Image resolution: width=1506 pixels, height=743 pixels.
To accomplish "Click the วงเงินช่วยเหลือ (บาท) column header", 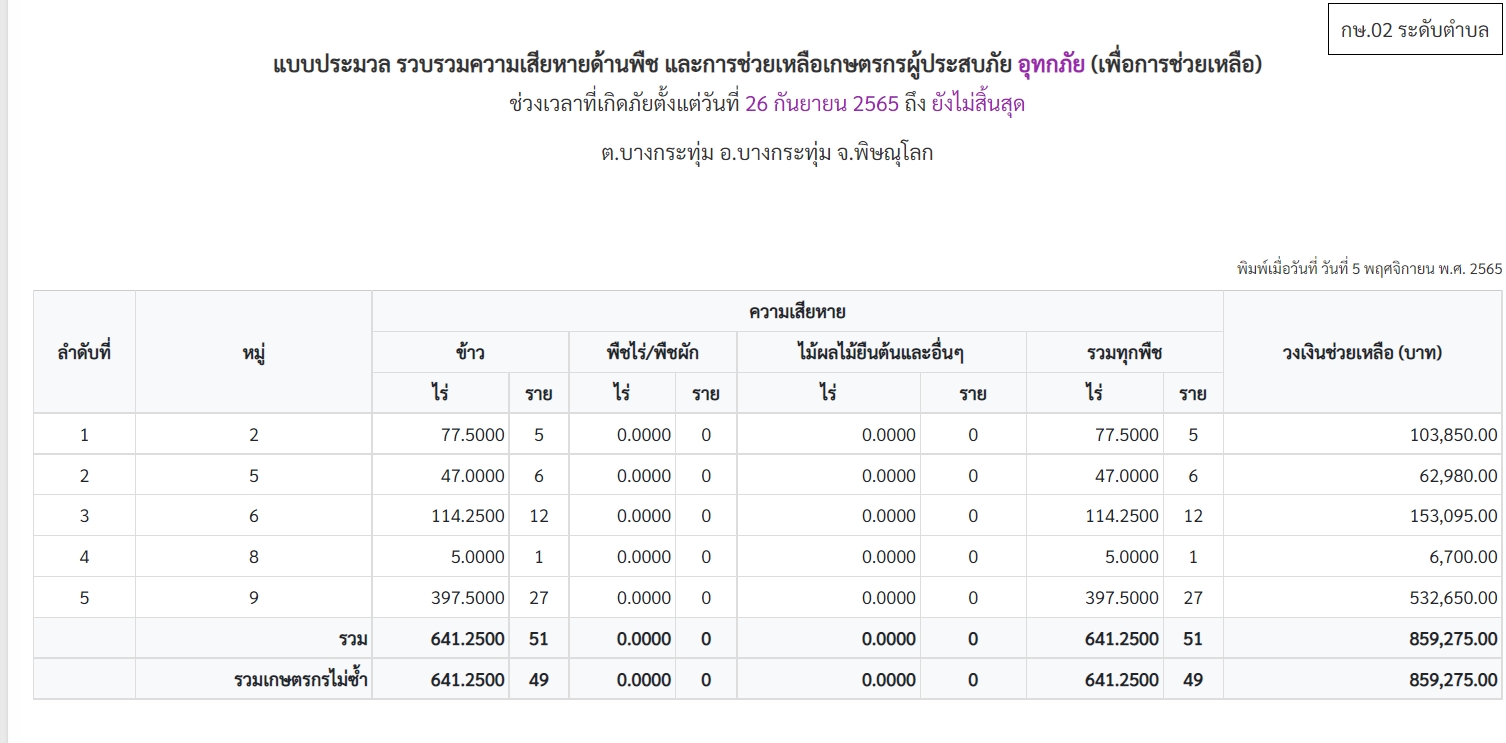I will [x=1362, y=352].
